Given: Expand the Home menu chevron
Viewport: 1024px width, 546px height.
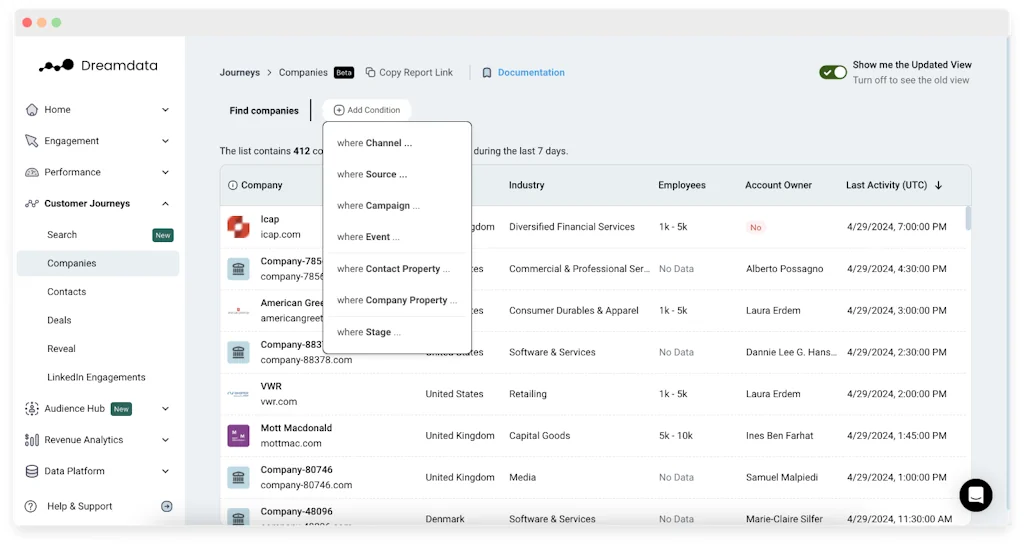Looking at the screenshot, I should point(165,110).
